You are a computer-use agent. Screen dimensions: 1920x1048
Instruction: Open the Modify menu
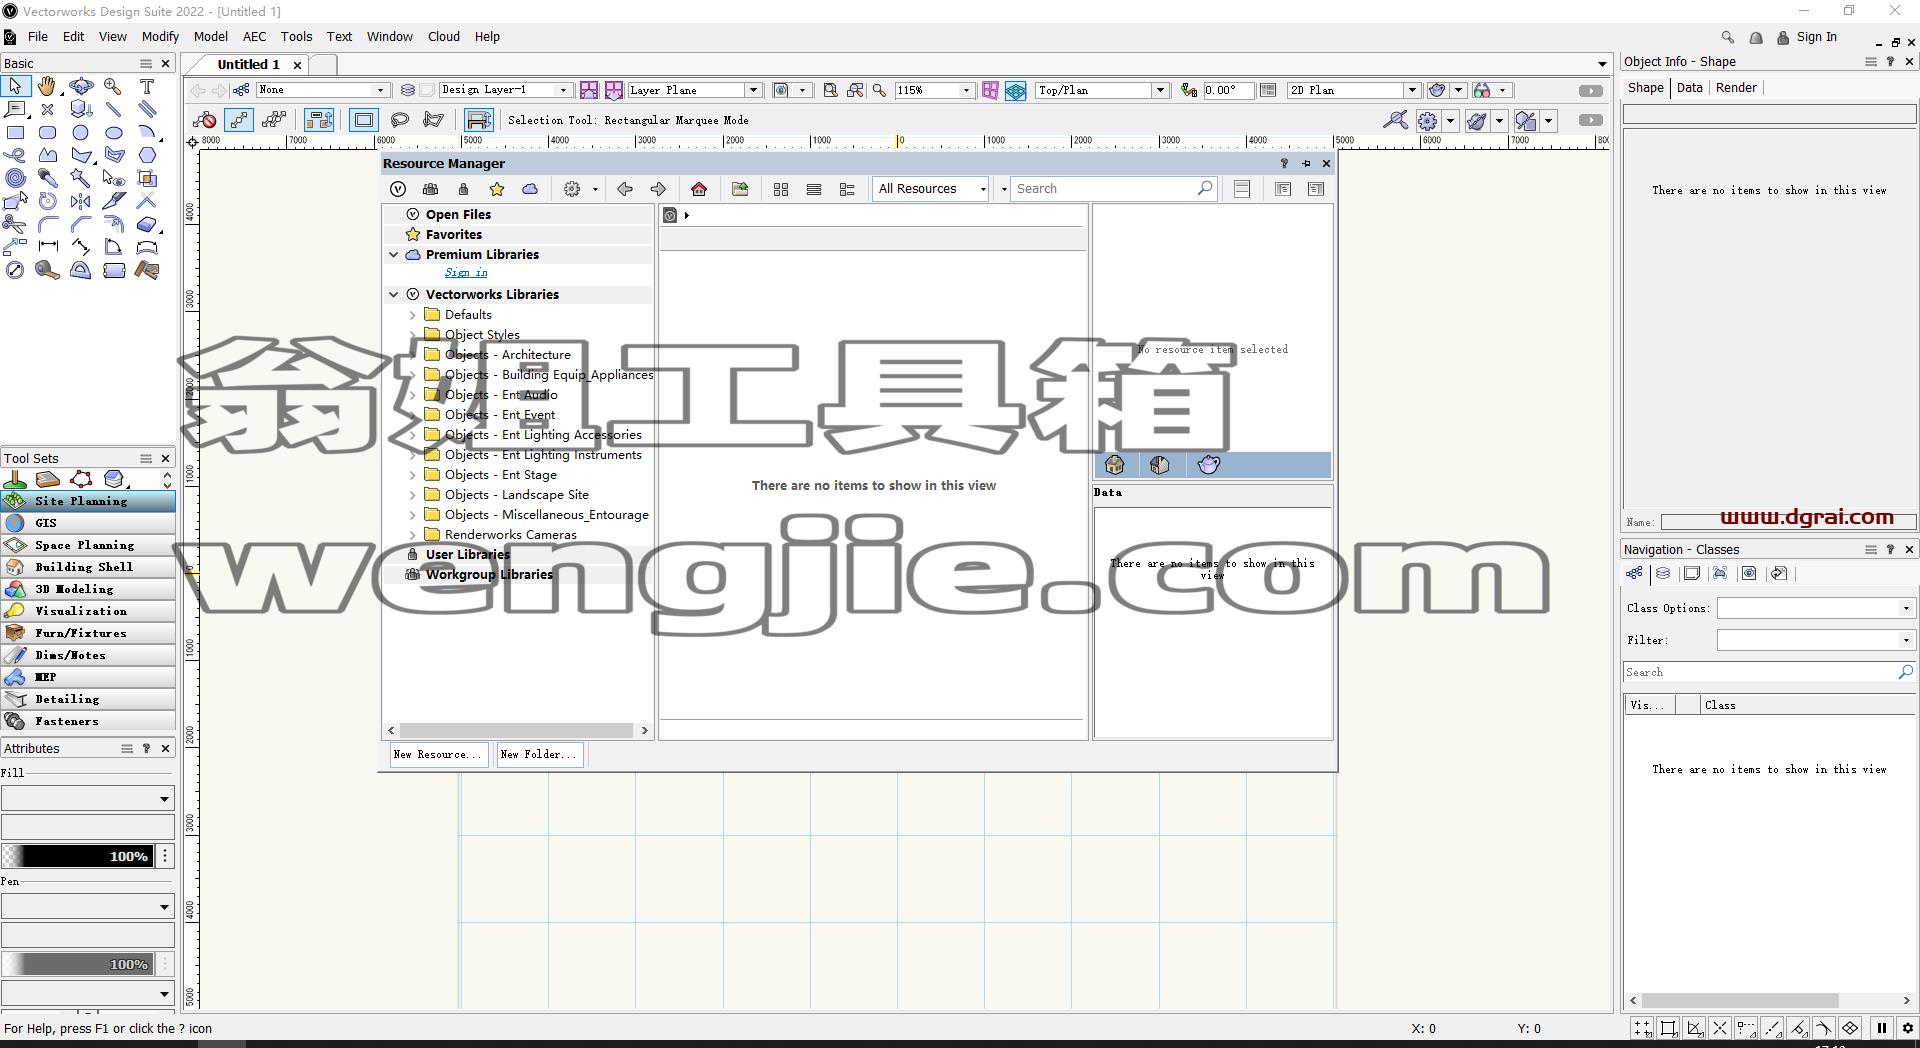click(x=160, y=37)
